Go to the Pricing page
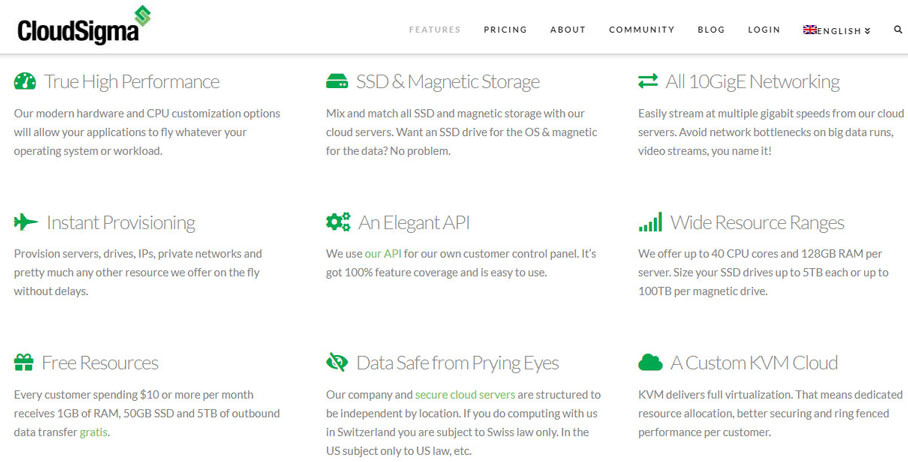The height and width of the screenshot is (462, 908). pos(506,30)
